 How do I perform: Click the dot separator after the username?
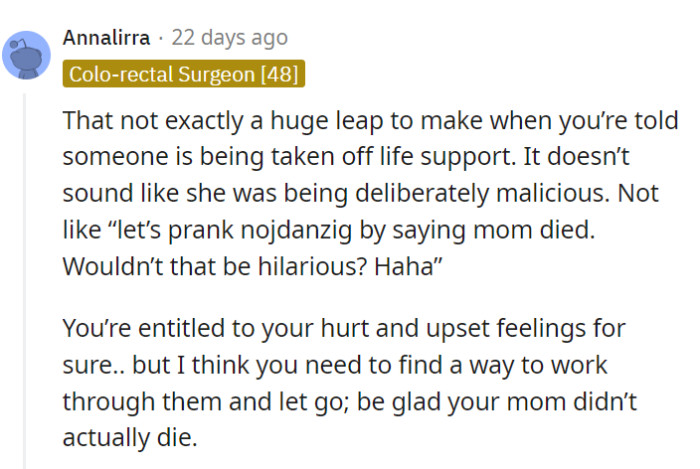(x=161, y=38)
